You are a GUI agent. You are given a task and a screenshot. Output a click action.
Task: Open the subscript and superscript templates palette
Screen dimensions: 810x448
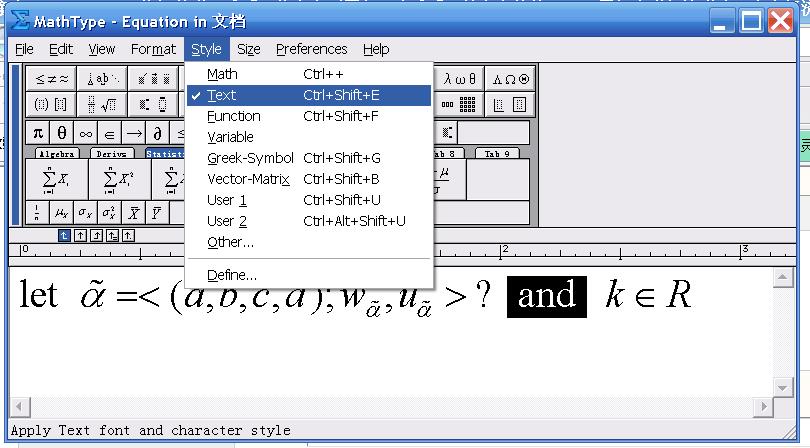tap(154, 104)
